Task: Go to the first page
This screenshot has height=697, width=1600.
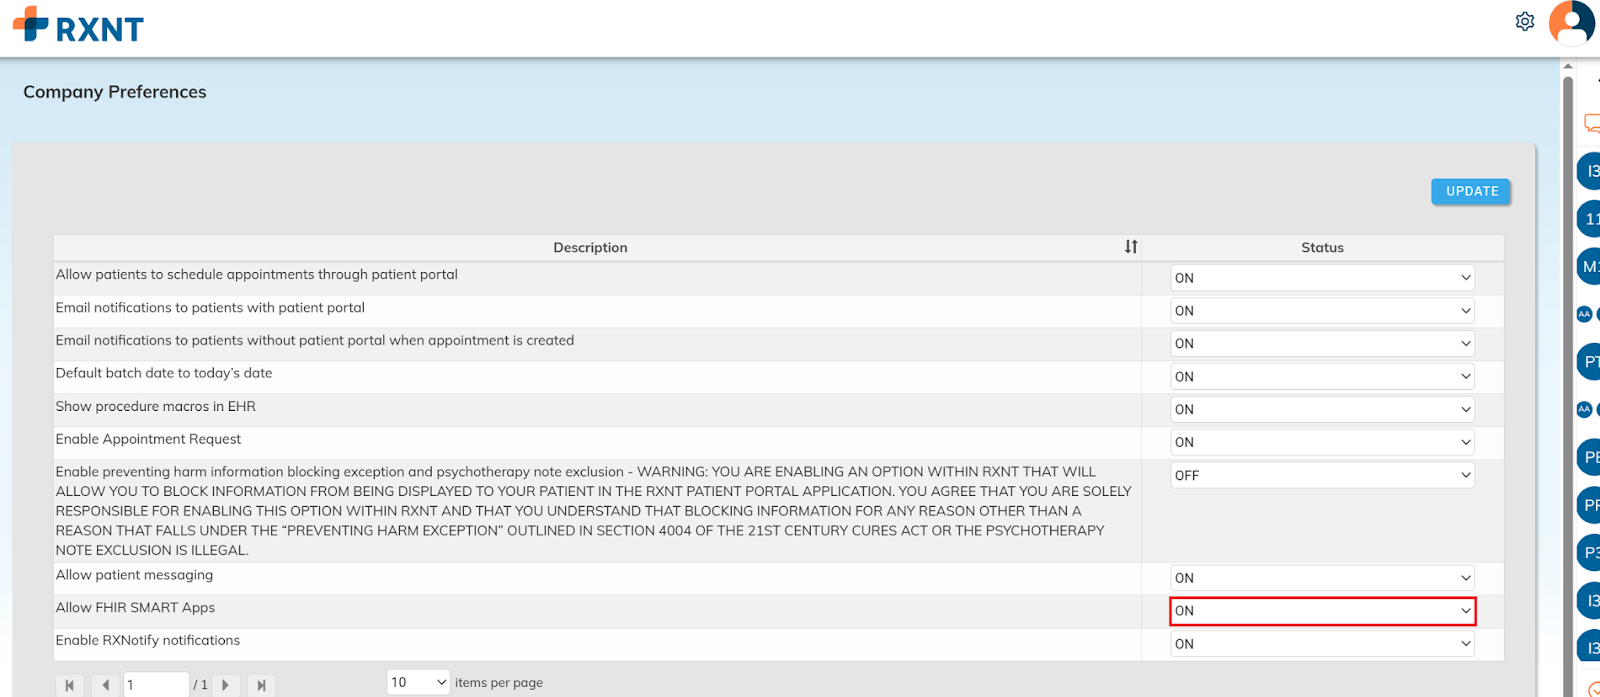Action: (x=69, y=685)
